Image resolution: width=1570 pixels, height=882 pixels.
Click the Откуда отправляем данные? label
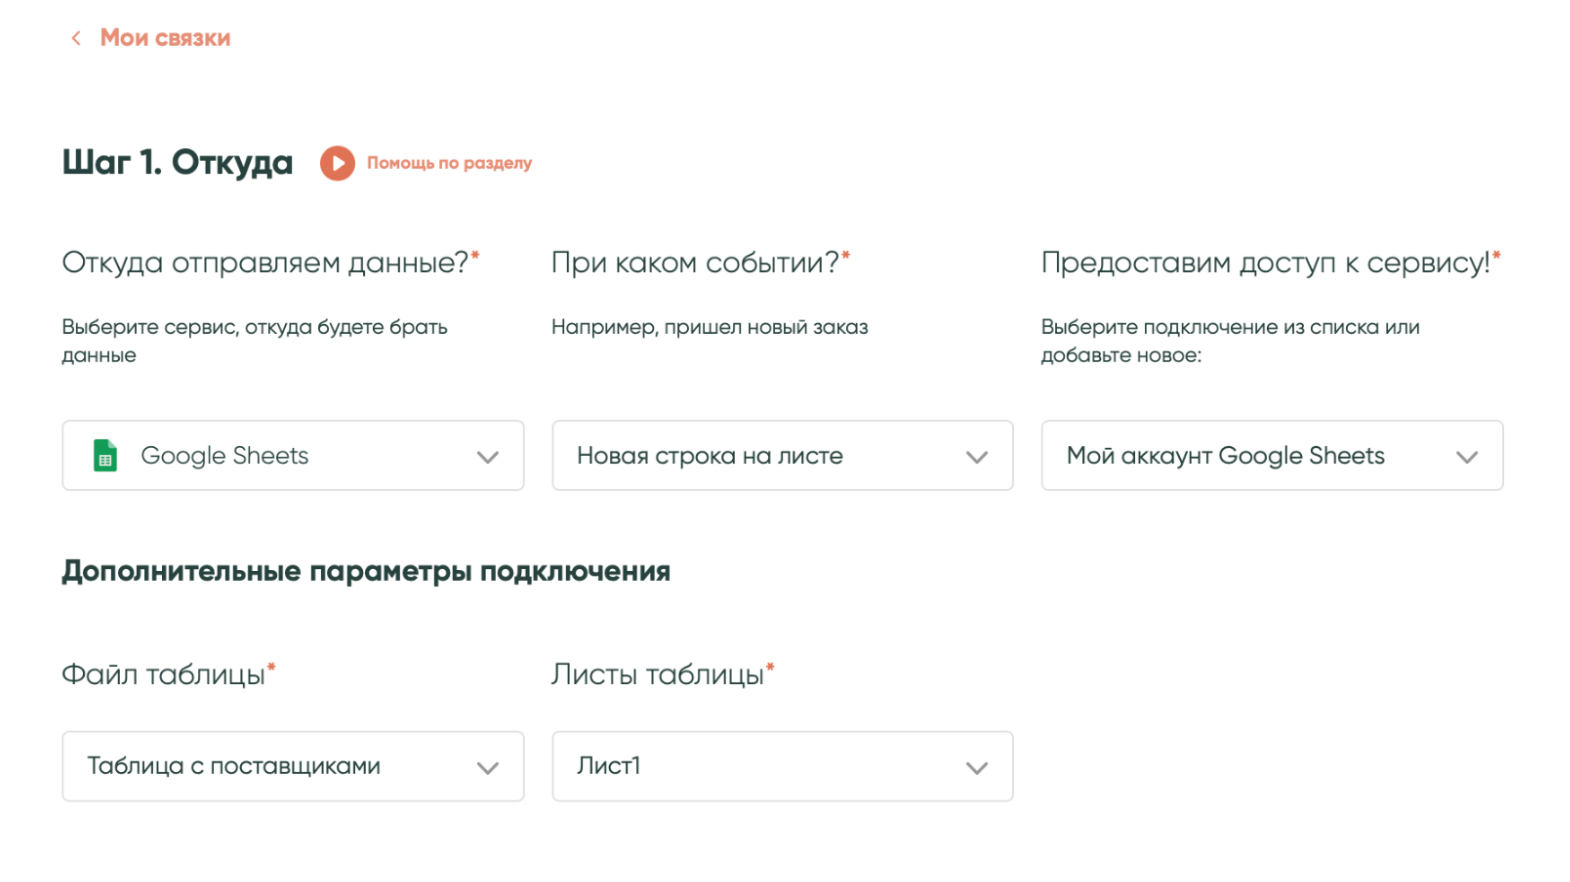[265, 263]
